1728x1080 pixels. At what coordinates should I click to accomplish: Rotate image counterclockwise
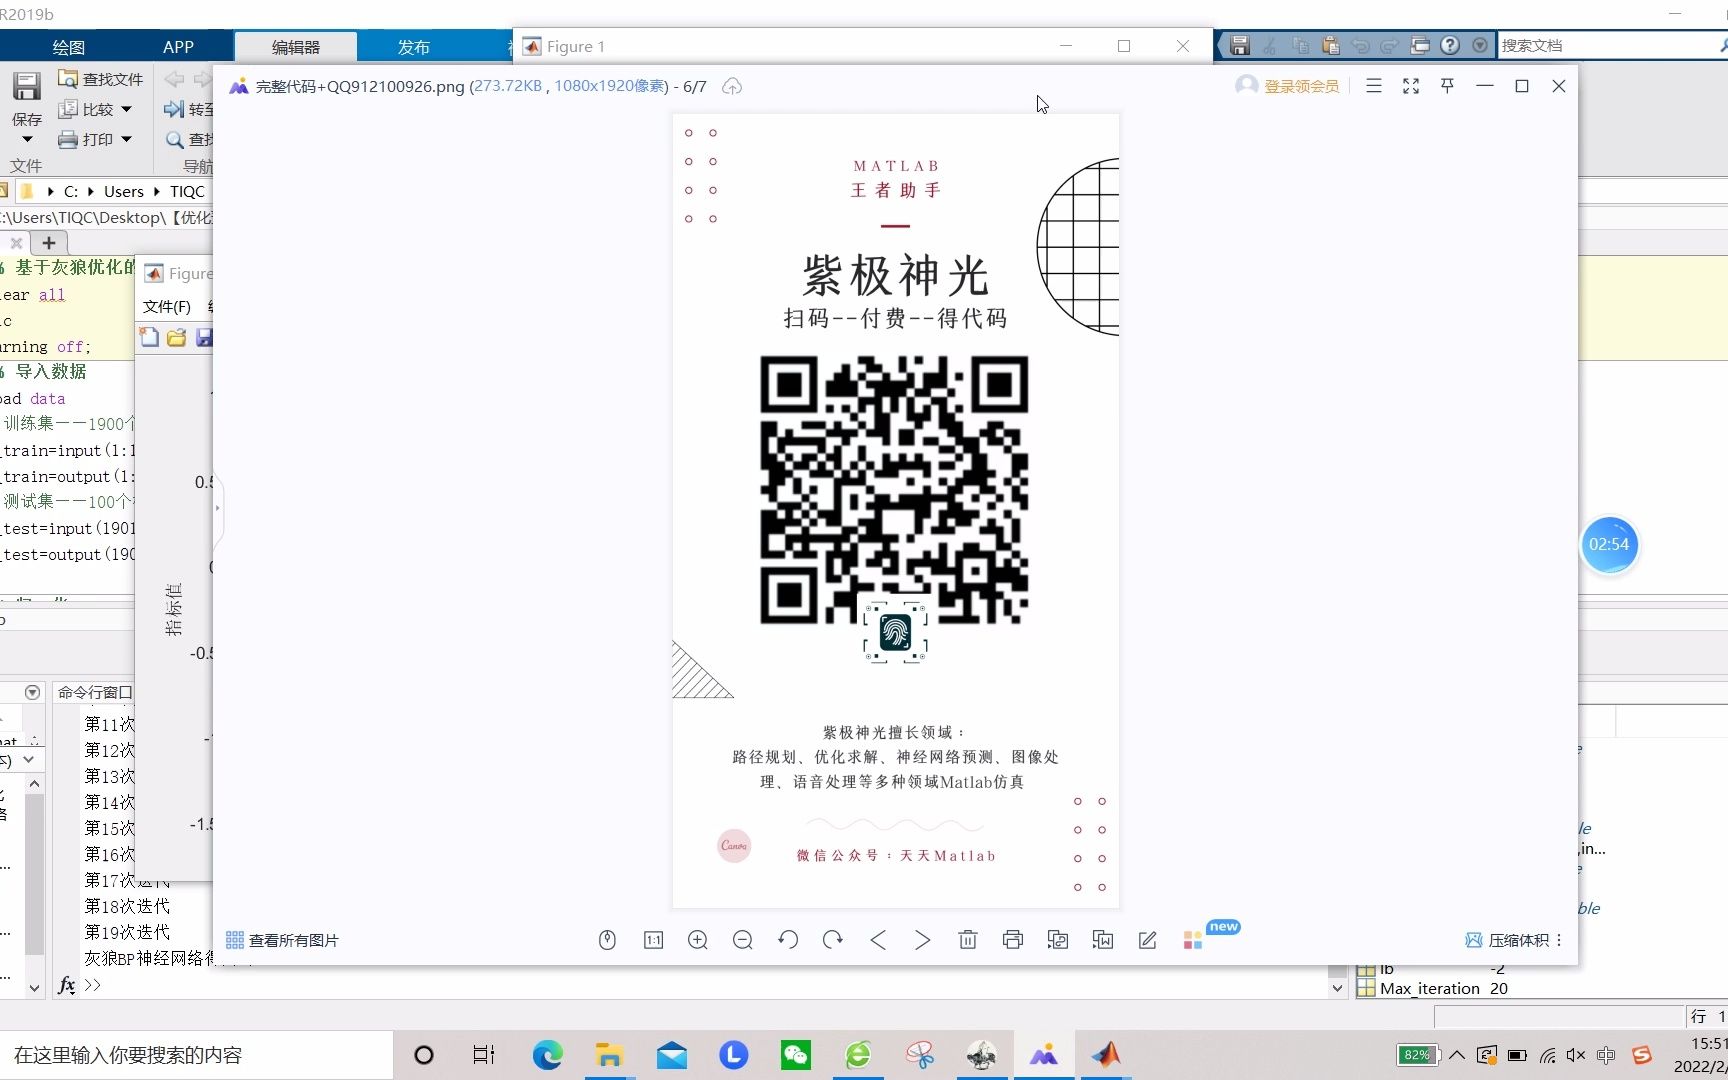click(788, 940)
